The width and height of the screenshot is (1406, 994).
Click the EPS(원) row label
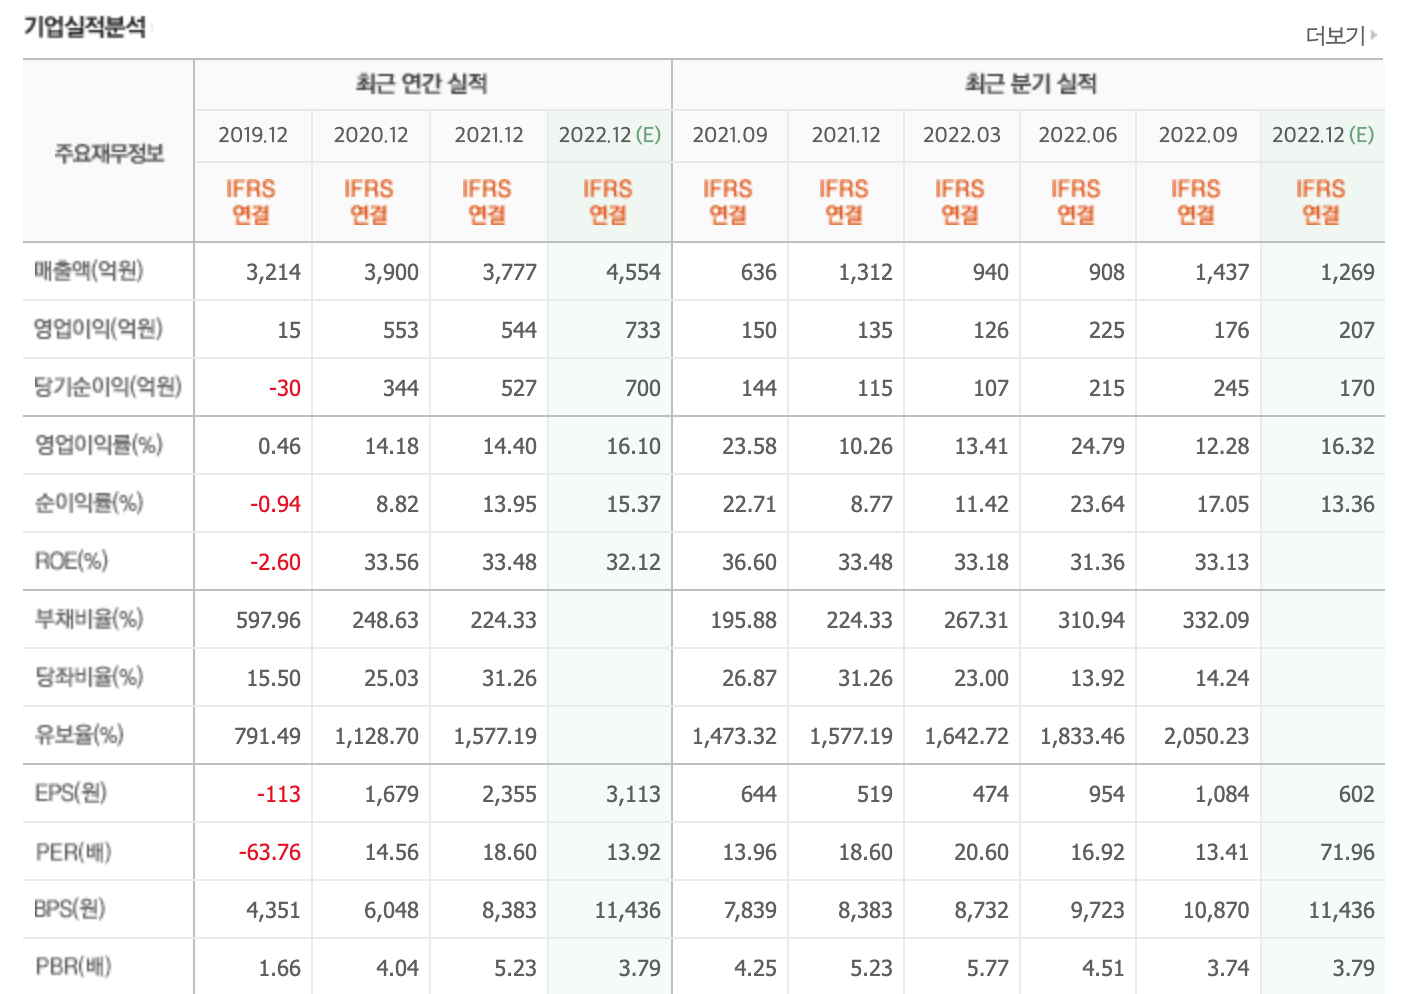(x=70, y=793)
